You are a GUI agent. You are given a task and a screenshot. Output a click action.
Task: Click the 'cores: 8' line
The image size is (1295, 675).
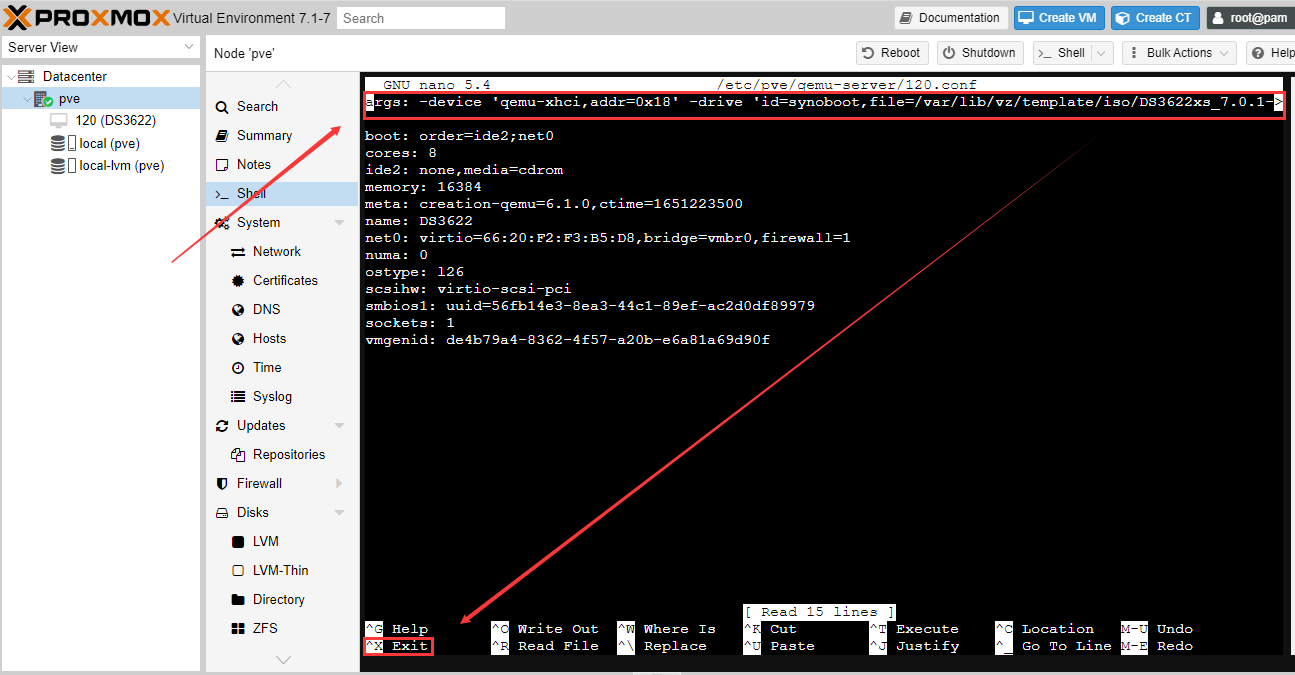point(401,152)
